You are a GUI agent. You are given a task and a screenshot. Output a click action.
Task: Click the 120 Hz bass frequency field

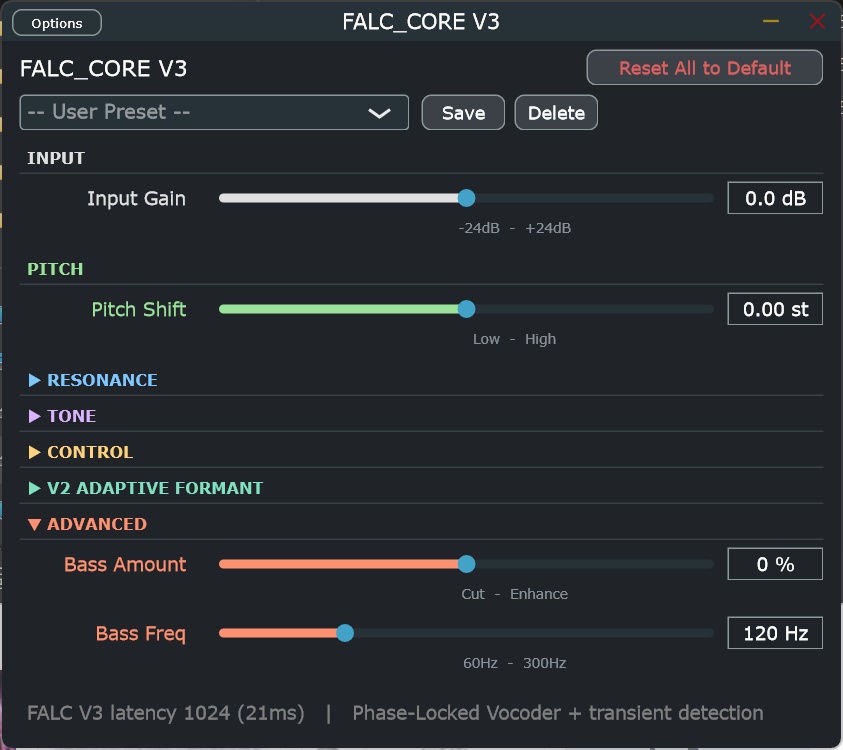(775, 633)
